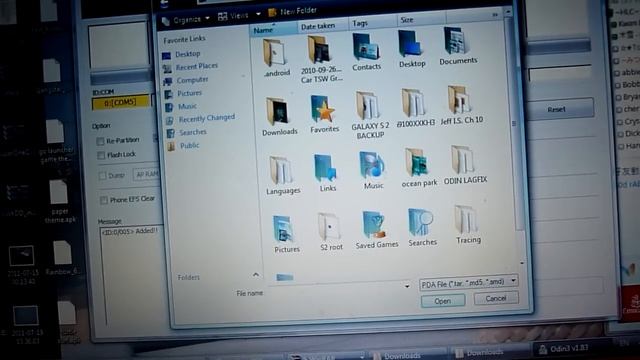This screenshot has height=360, width=640.
Task: Open the Documents folder
Action: (458, 46)
